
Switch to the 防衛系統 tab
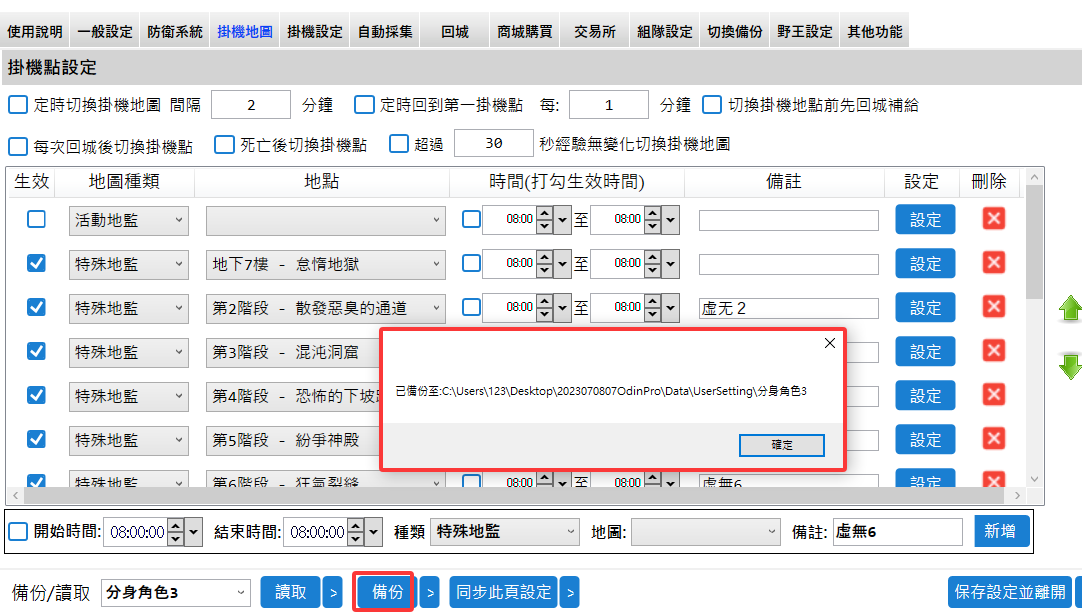tap(174, 31)
